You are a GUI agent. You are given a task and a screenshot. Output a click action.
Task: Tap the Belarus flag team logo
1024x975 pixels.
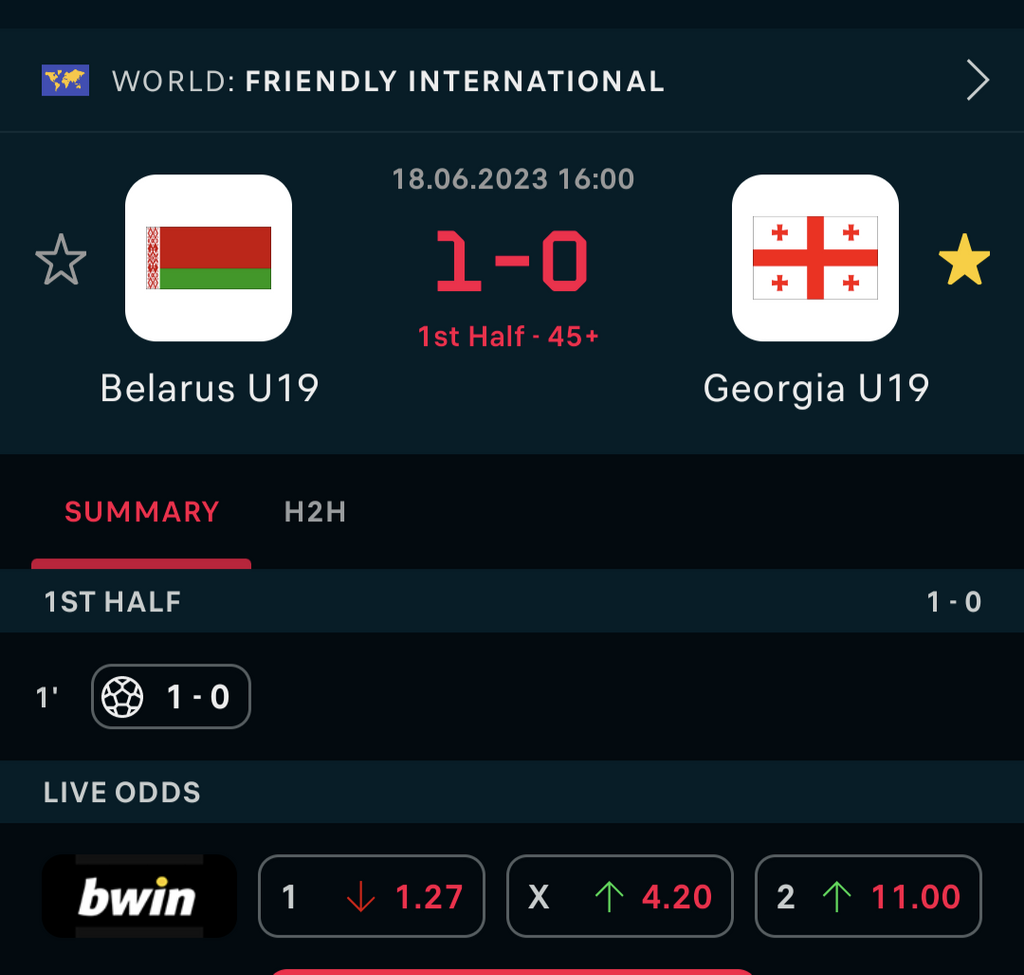[x=208, y=258]
